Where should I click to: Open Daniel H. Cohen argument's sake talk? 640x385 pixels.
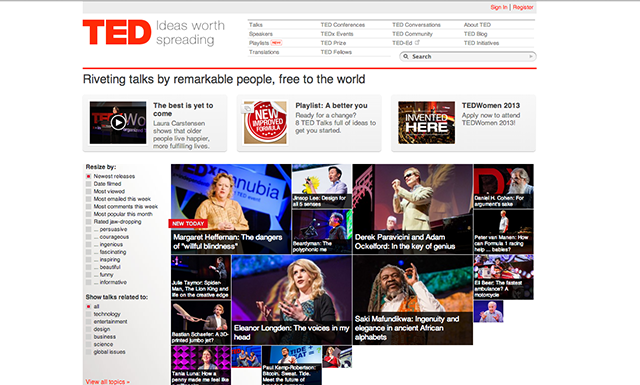[504, 186]
